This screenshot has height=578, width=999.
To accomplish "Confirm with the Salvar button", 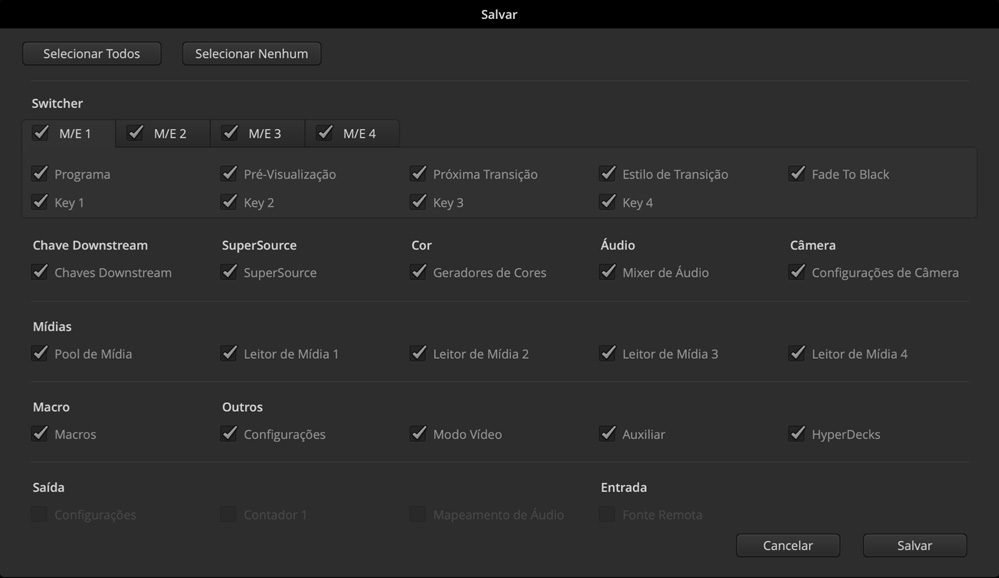I will pyautogui.click(x=914, y=546).
